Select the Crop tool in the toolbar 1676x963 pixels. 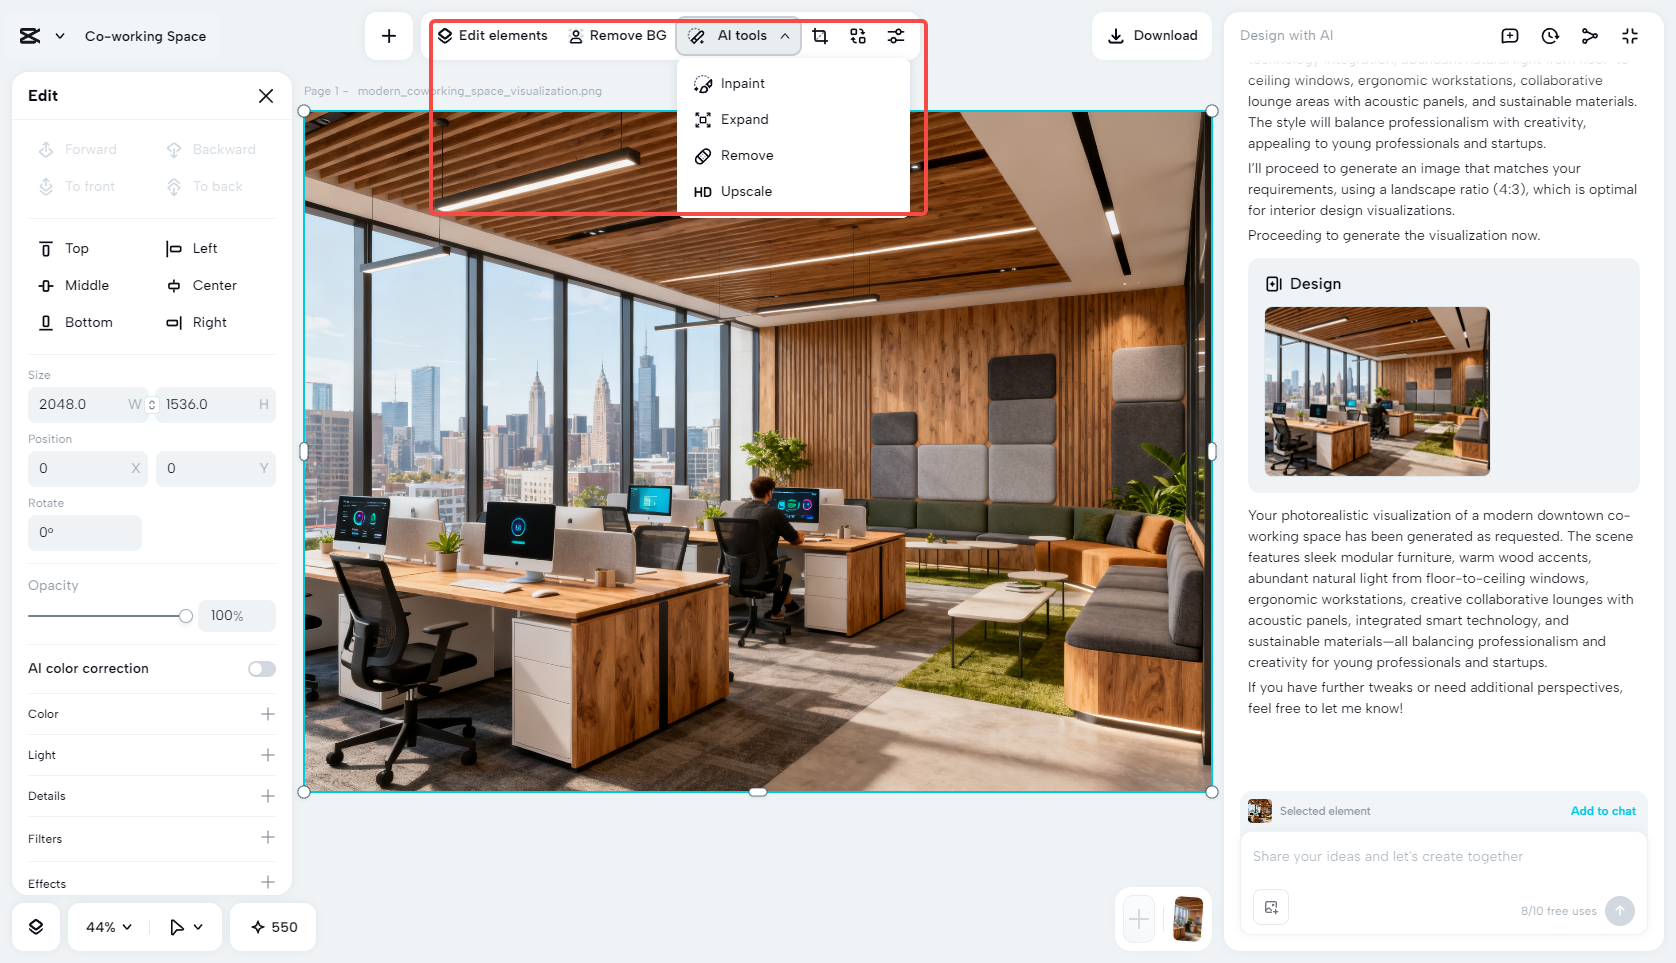(x=820, y=35)
